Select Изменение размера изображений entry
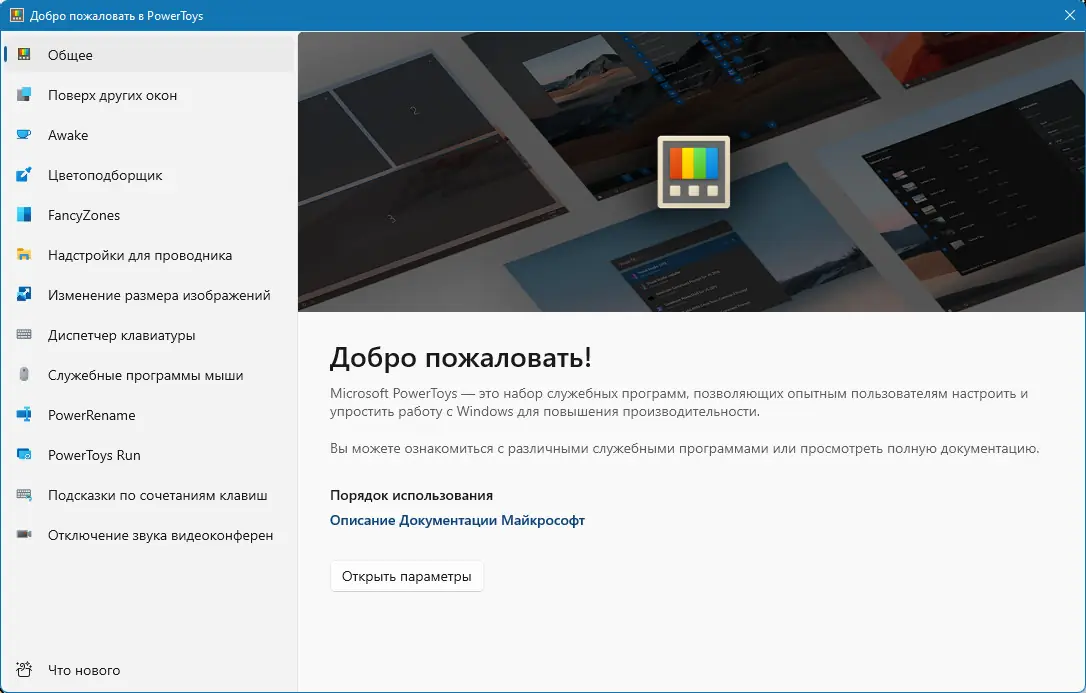The height and width of the screenshot is (693, 1086). [x=149, y=295]
